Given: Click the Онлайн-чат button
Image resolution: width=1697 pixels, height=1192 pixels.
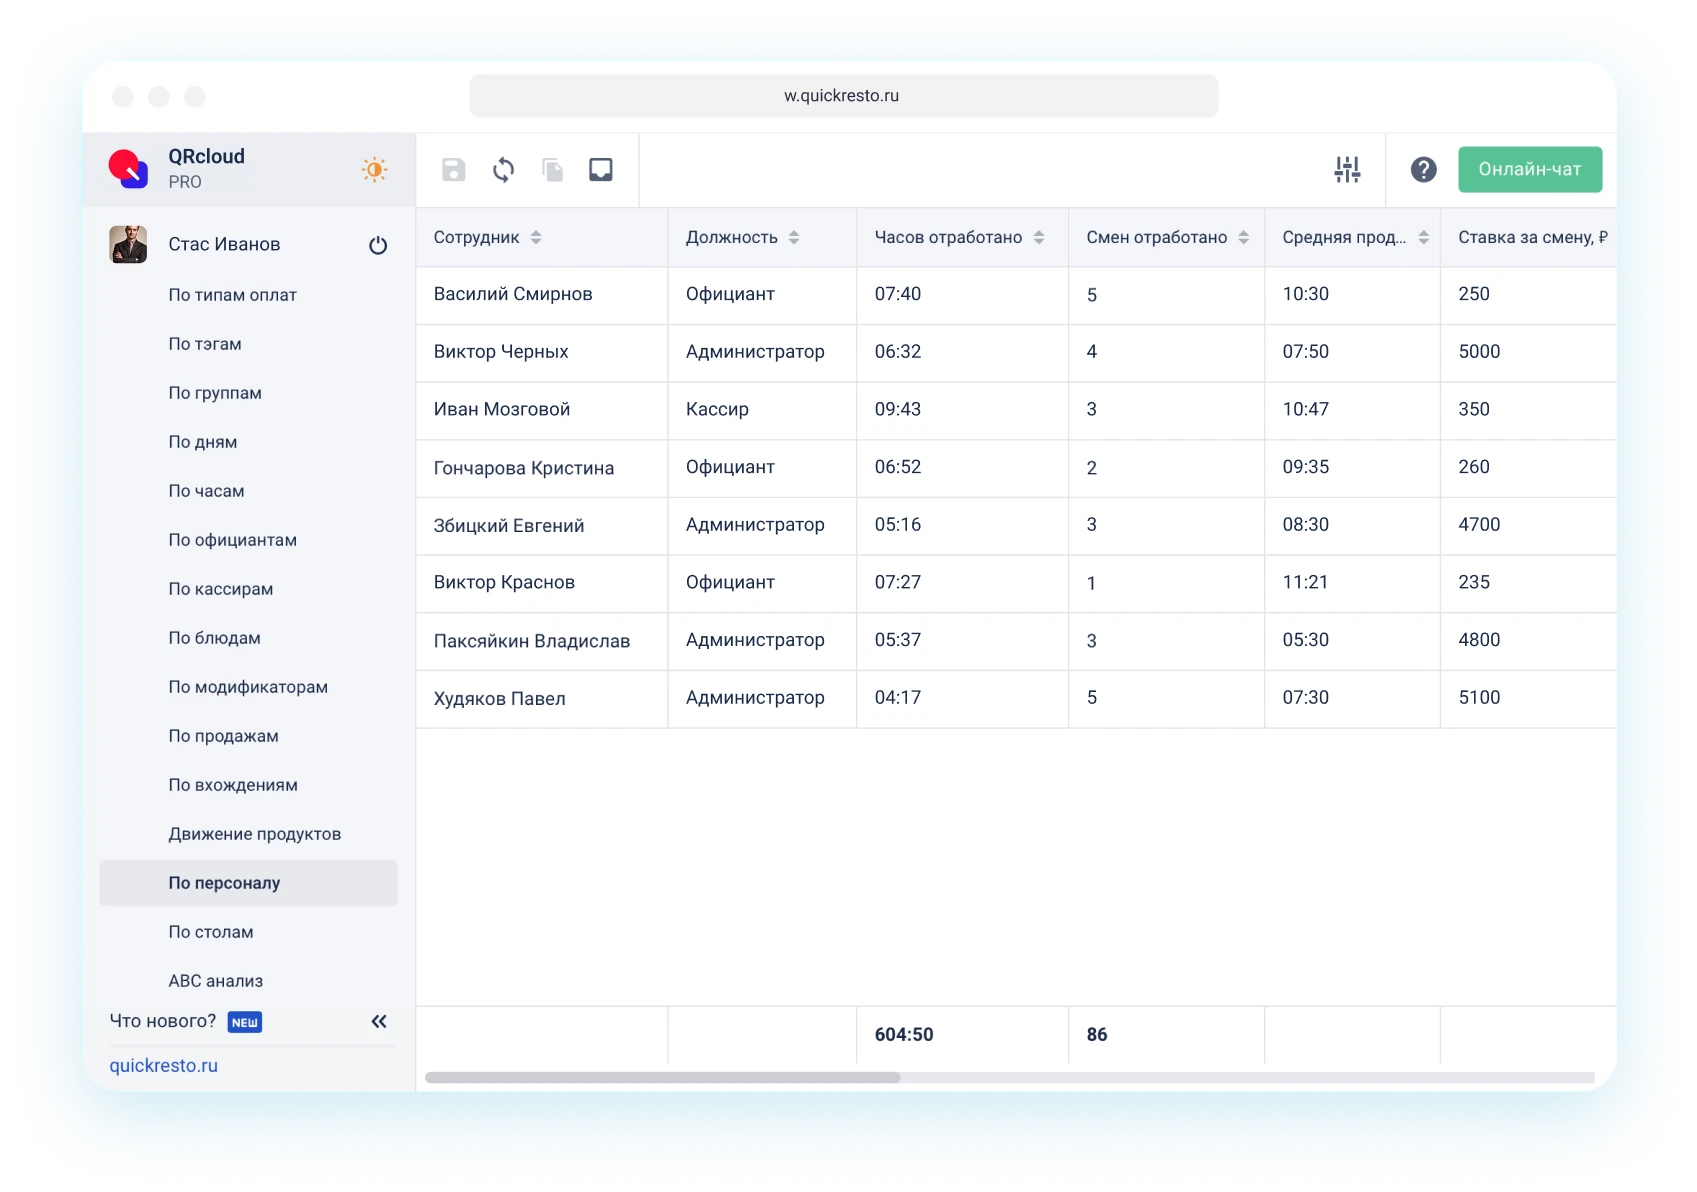Looking at the screenshot, I should 1529,170.
